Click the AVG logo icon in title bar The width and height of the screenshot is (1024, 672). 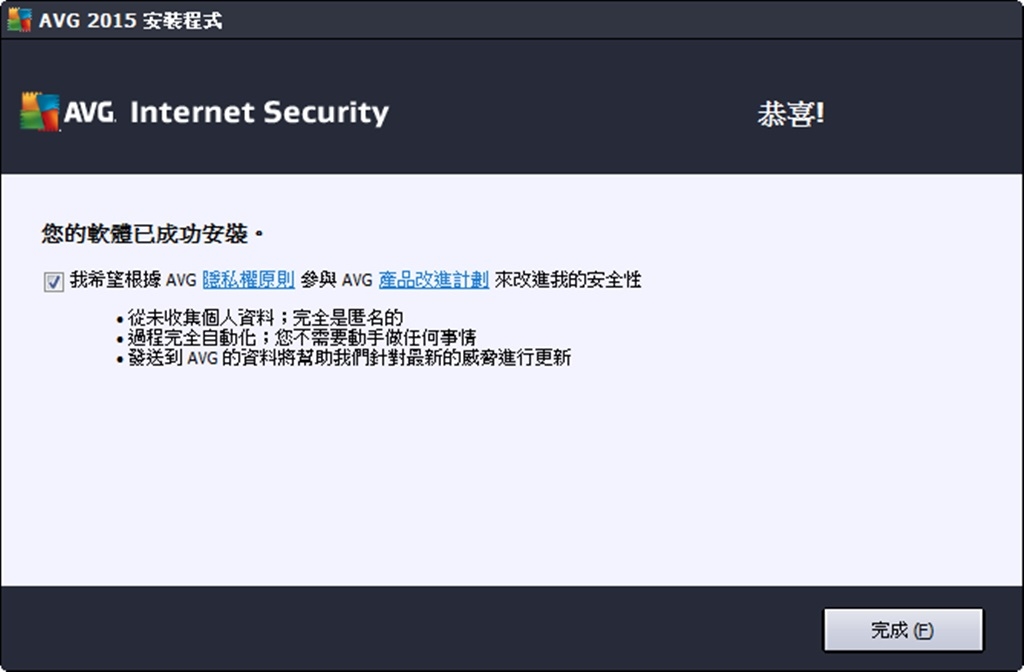coord(20,20)
